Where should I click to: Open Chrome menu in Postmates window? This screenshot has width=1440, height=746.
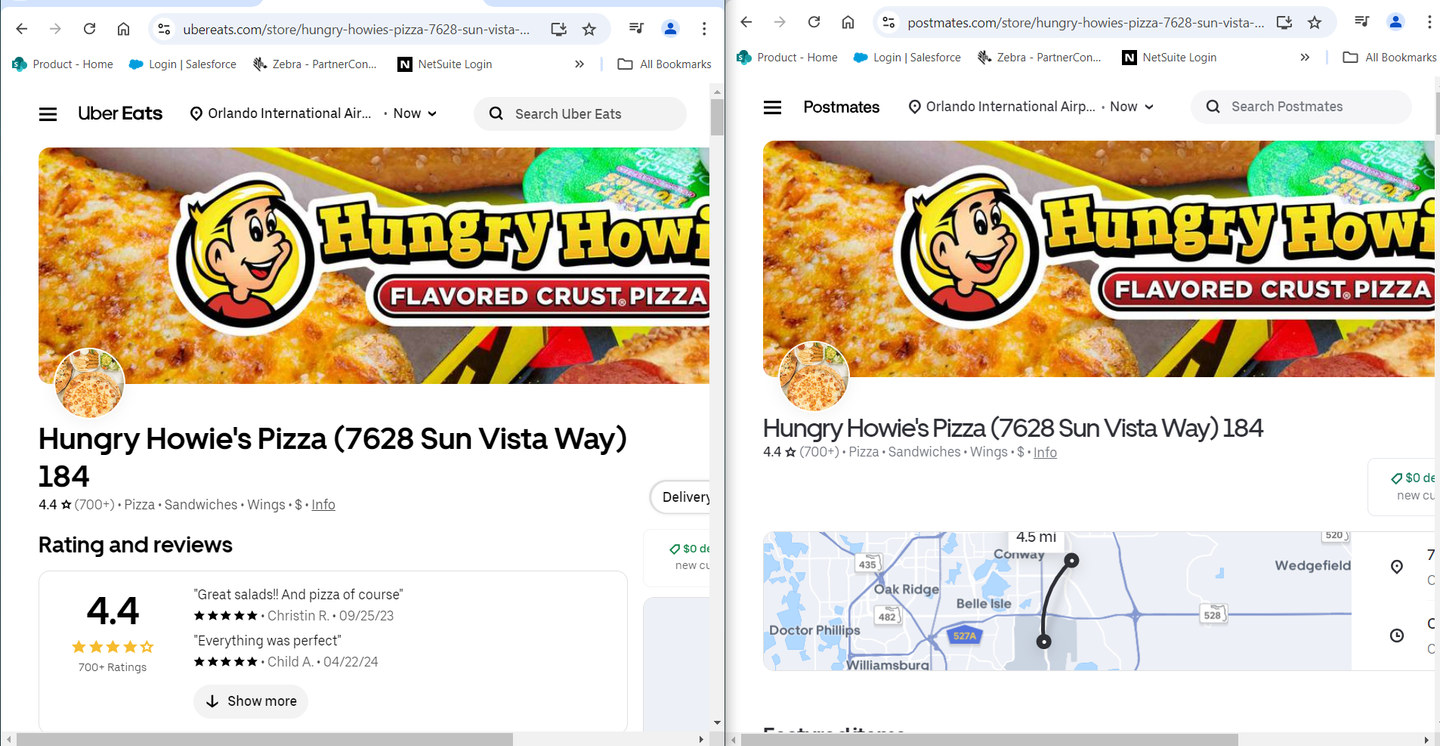(x=1429, y=22)
